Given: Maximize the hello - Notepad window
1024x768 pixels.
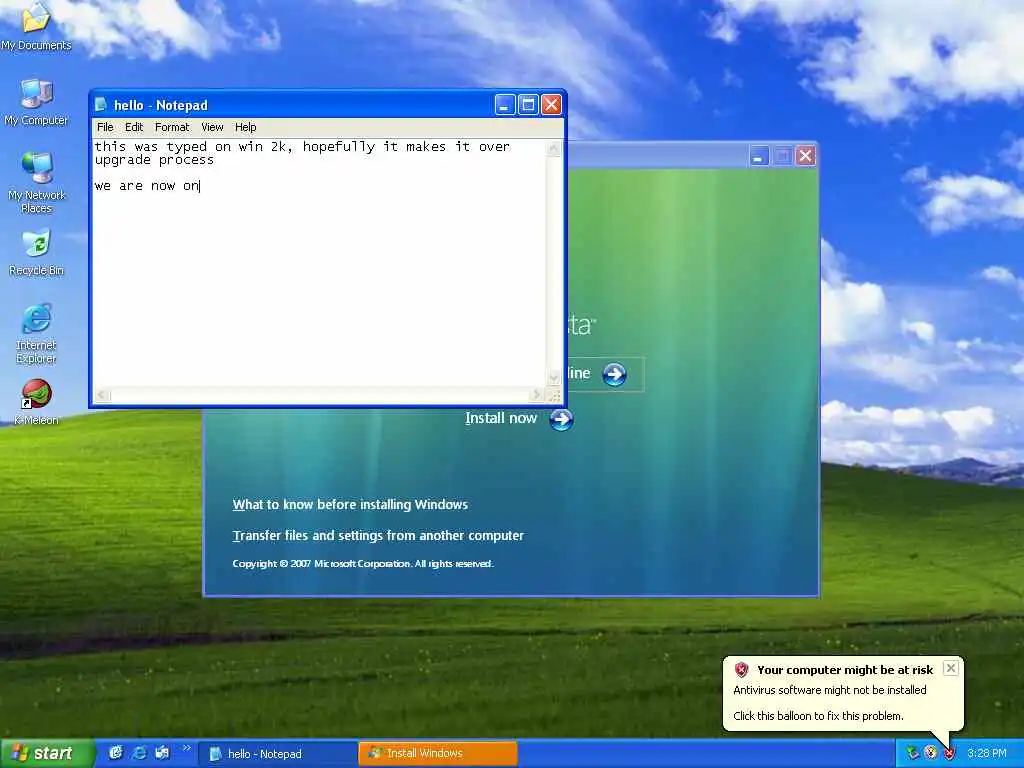Looking at the screenshot, I should (528, 104).
